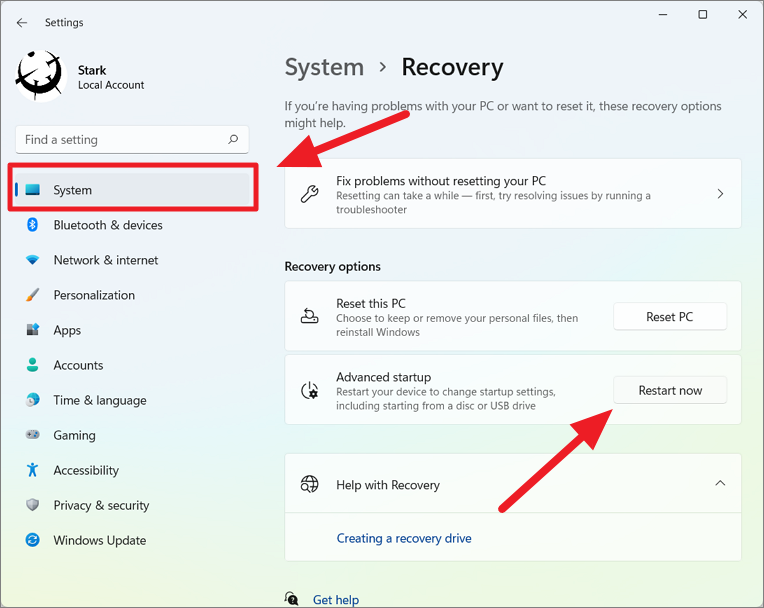Open the Fix problems without resetting chevron

(x=720, y=194)
